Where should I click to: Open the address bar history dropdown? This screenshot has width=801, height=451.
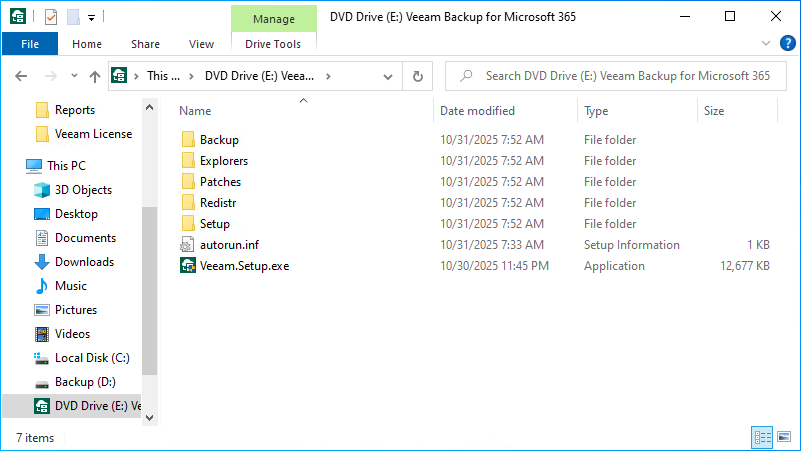point(388,76)
